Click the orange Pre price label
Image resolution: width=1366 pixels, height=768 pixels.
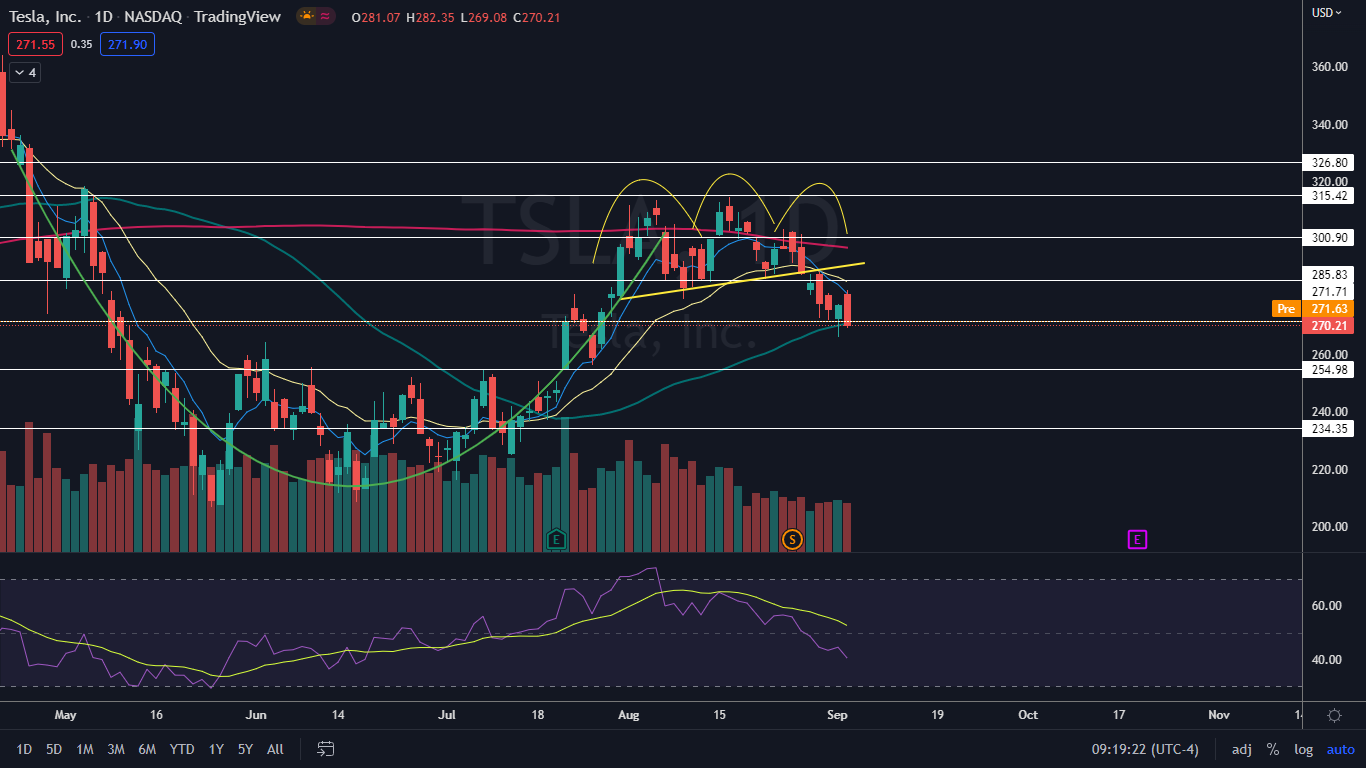(1285, 309)
